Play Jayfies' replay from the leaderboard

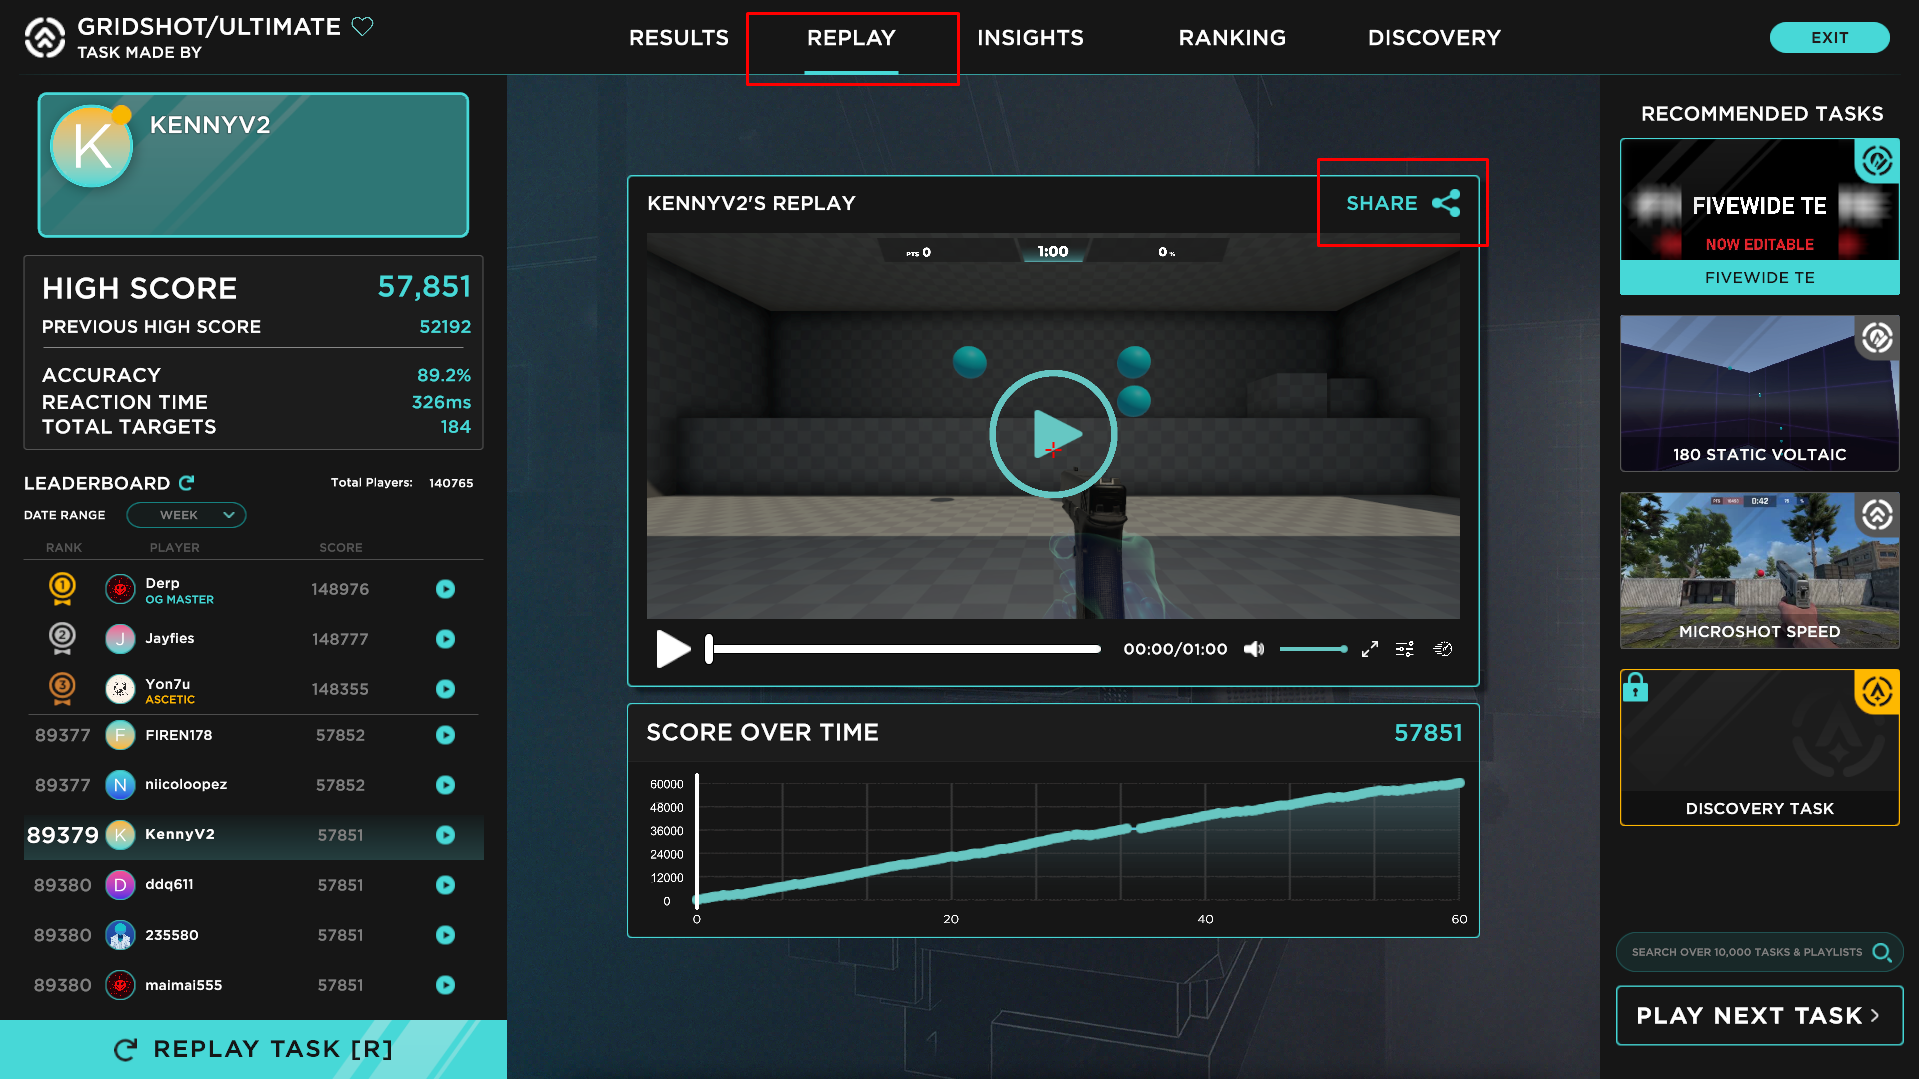click(445, 639)
